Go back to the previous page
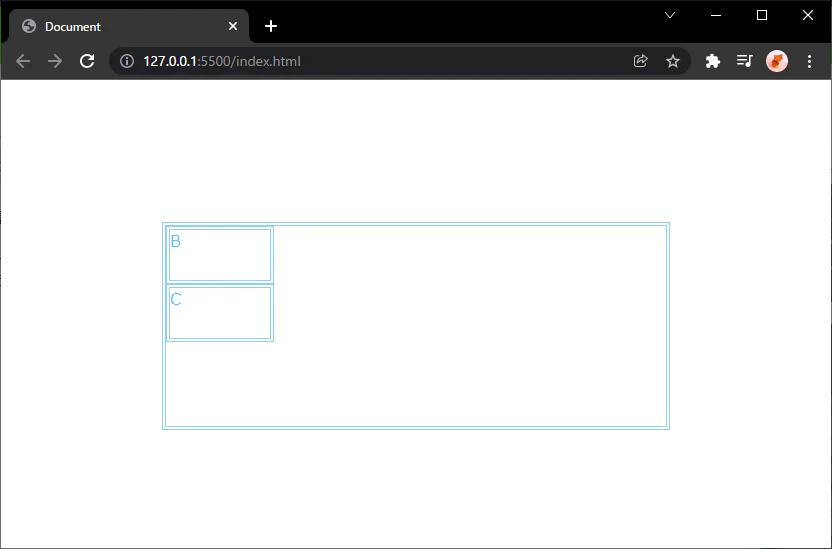The height and width of the screenshot is (549, 832). coord(23,61)
